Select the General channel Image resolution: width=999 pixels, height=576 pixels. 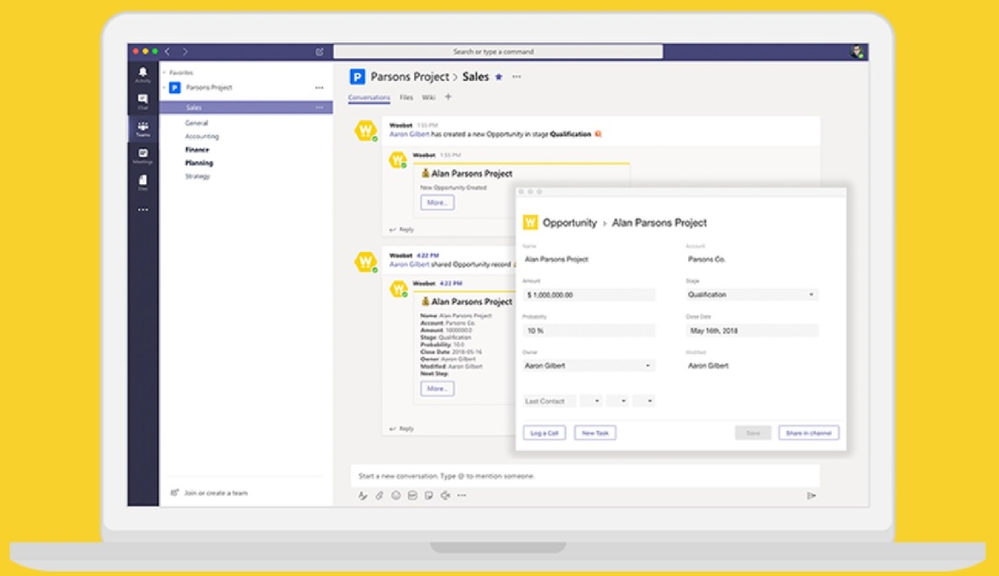pyautogui.click(x=196, y=123)
